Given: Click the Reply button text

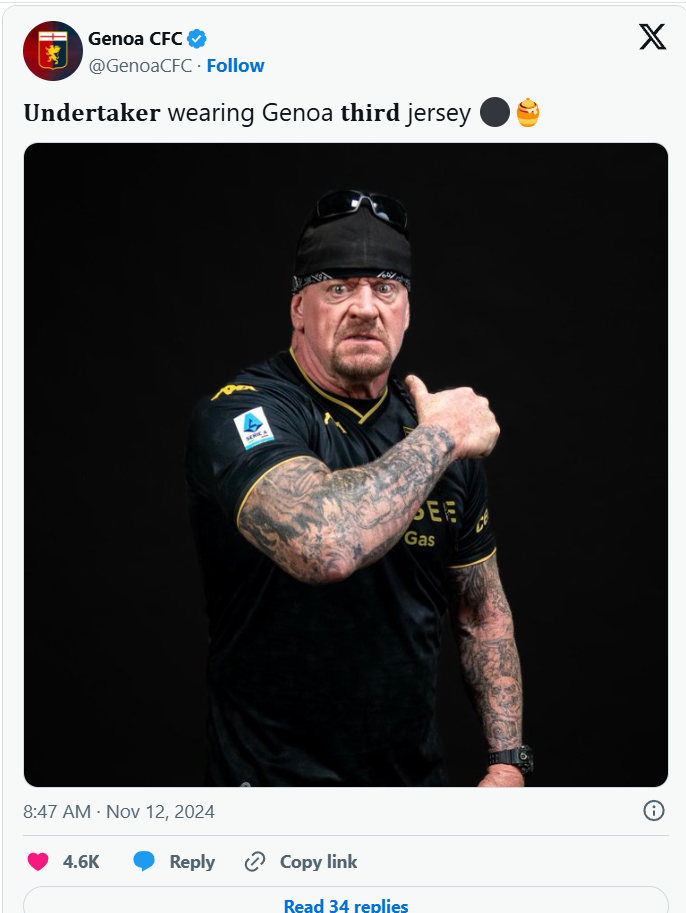Looking at the screenshot, I should [x=192, y=862].
